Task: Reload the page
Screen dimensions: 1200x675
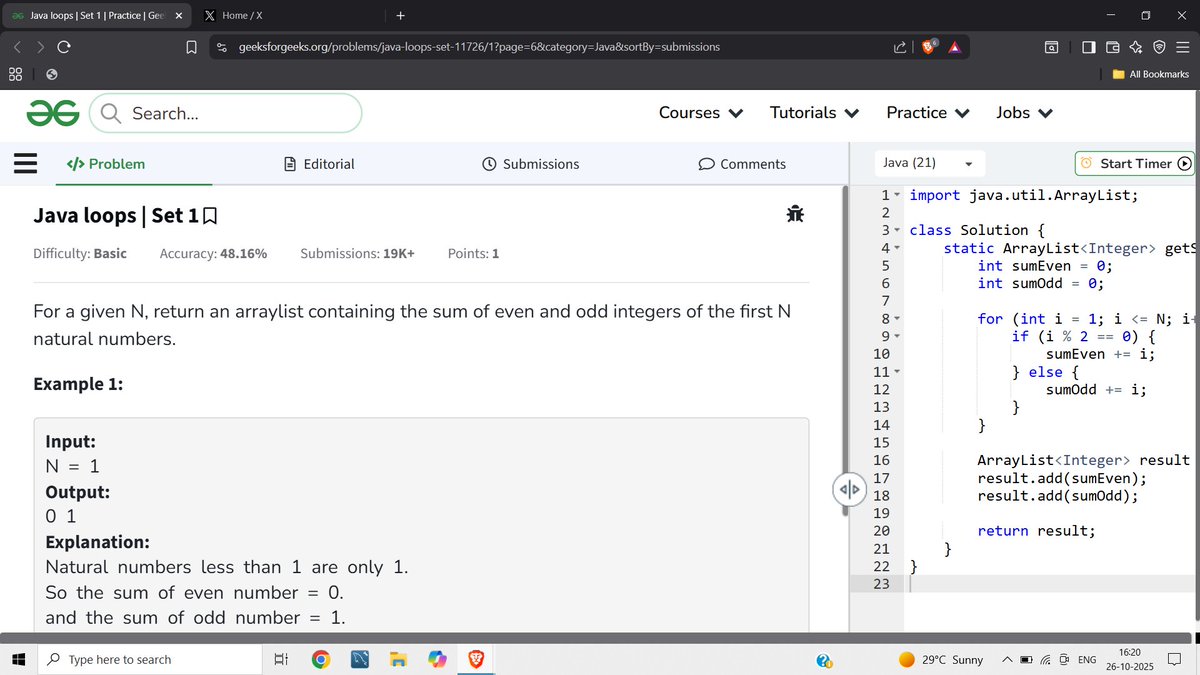Action: pos(64,46)
